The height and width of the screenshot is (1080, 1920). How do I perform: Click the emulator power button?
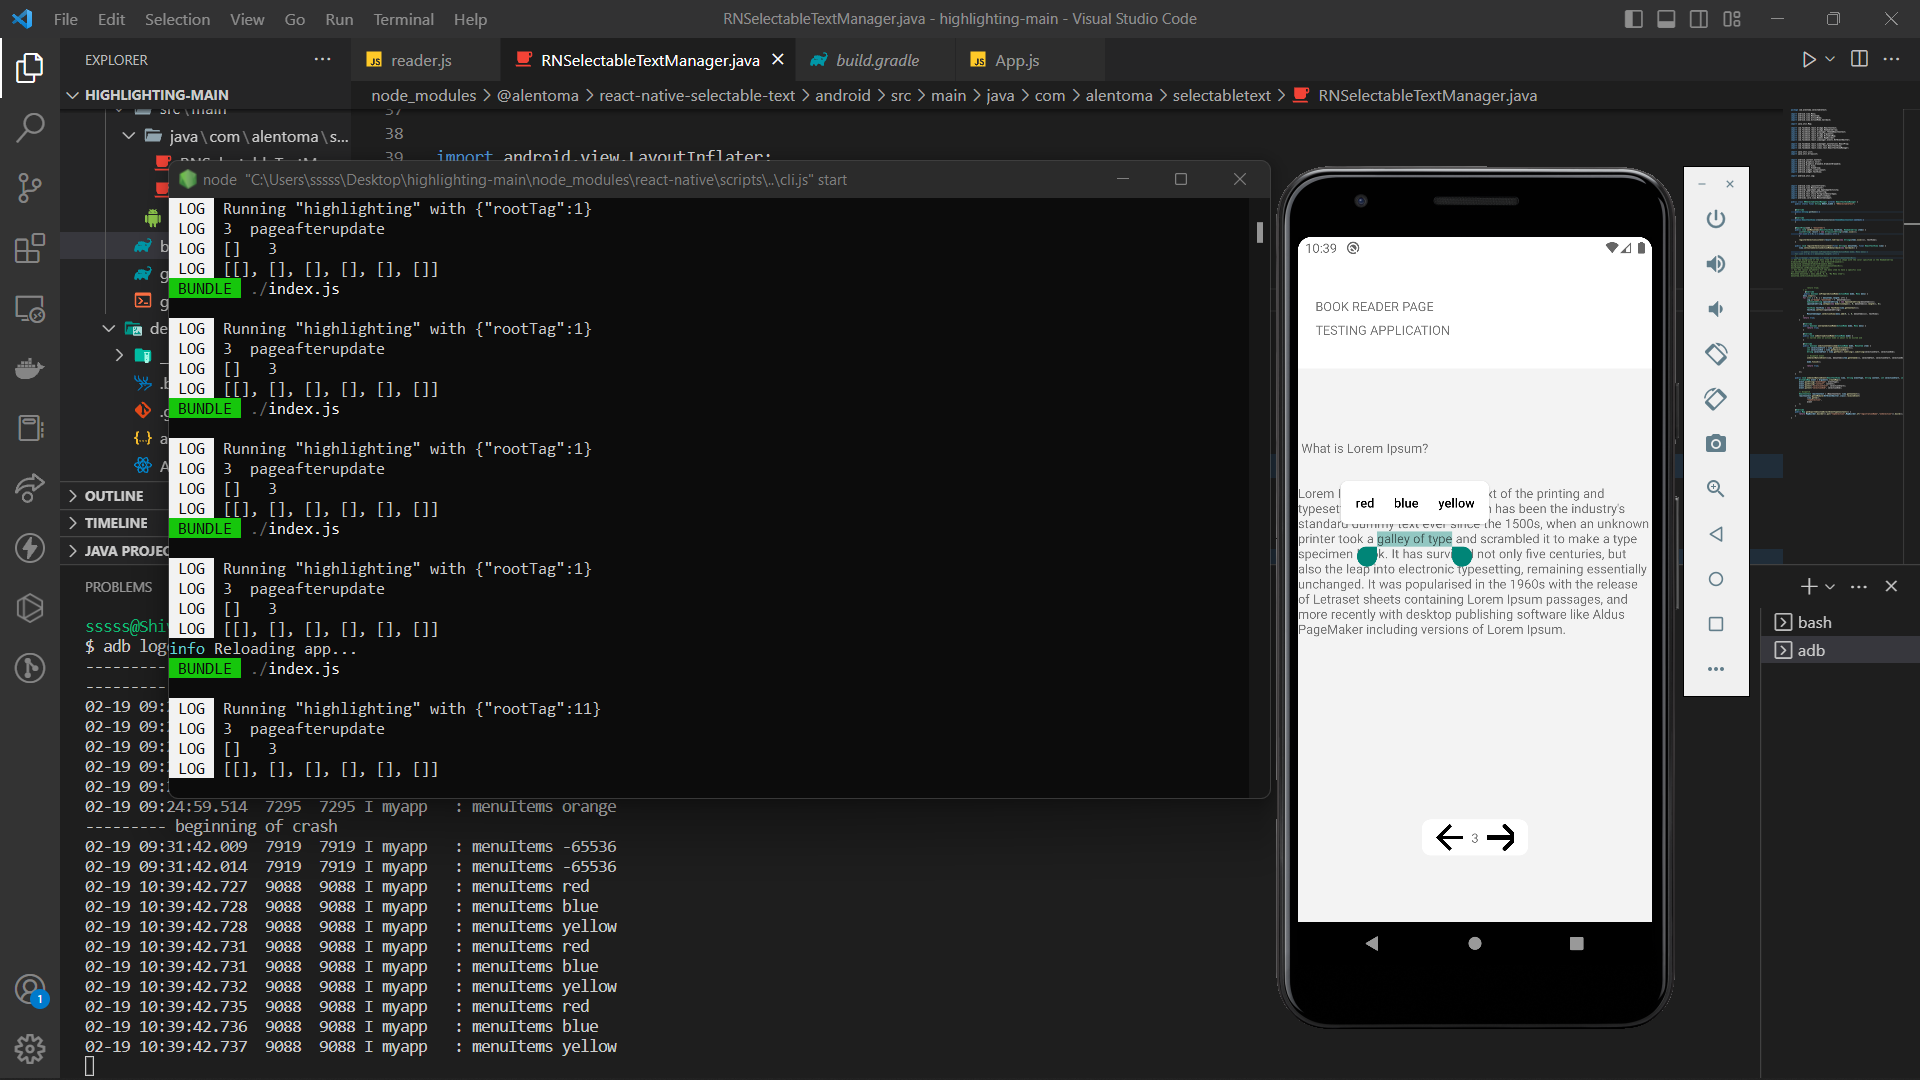[x=1716, y=219]
